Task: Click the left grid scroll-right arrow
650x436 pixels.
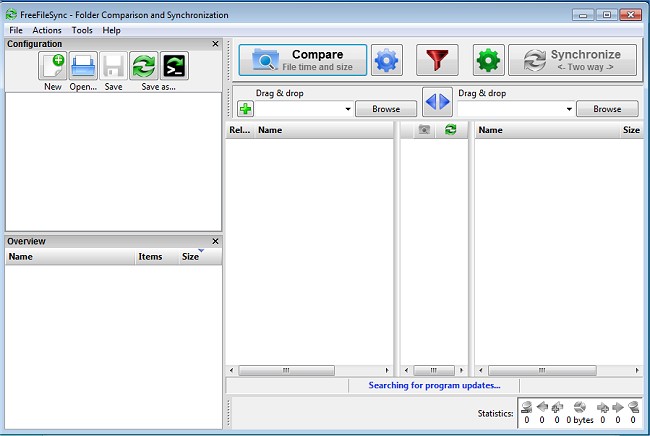Action: tap(387, 370)
